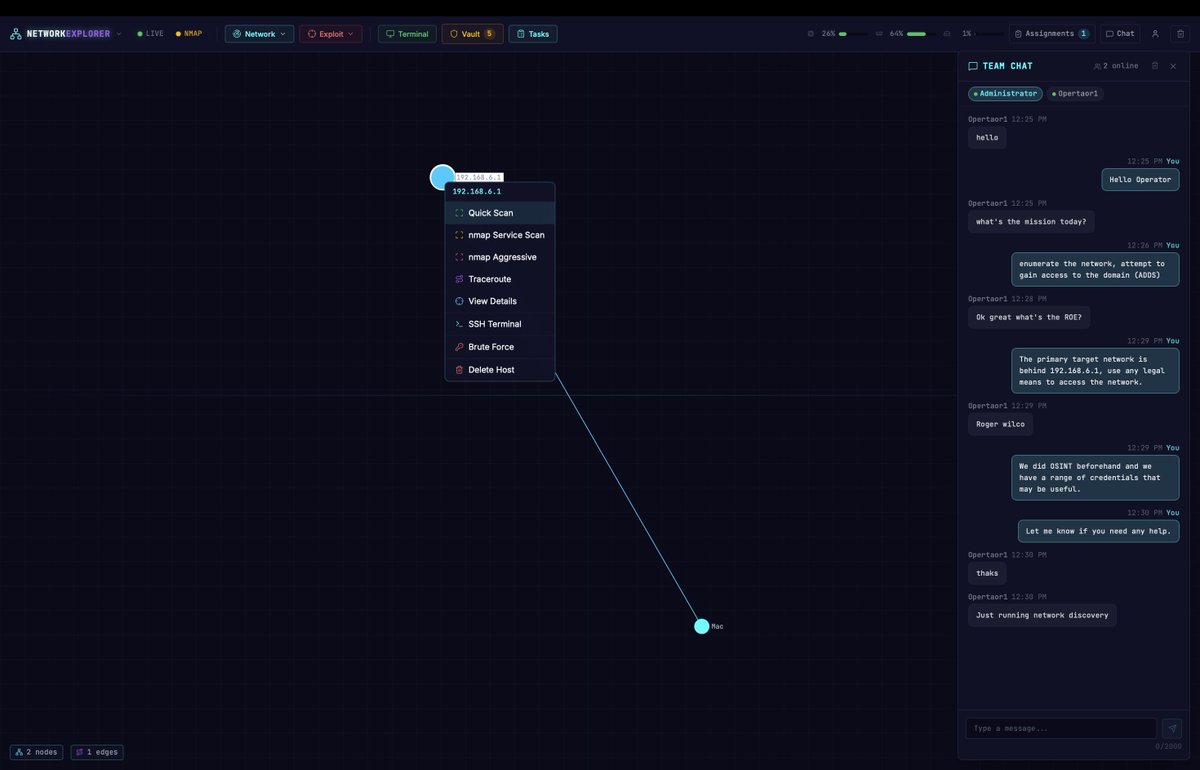Choose nmap Service Scan menu entry
Screen dimensions: 1200x770
(500, 235)
